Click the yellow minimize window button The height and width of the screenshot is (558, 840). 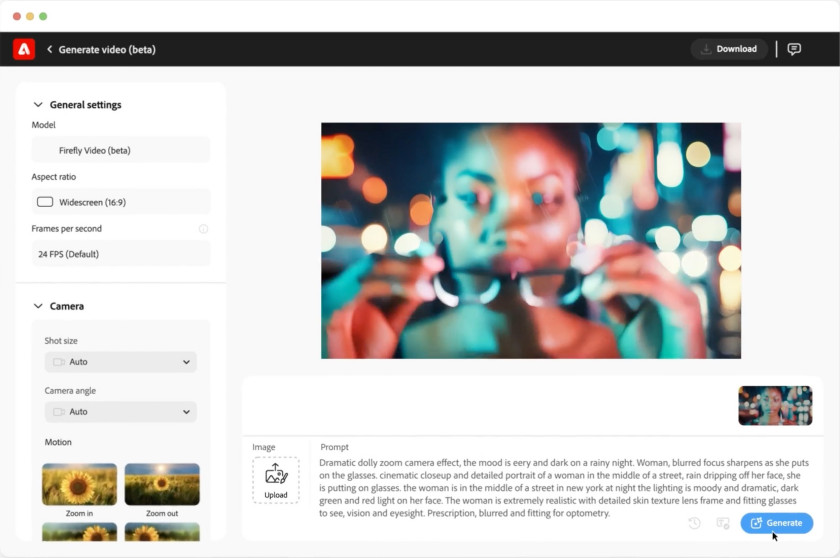(30, 17)
